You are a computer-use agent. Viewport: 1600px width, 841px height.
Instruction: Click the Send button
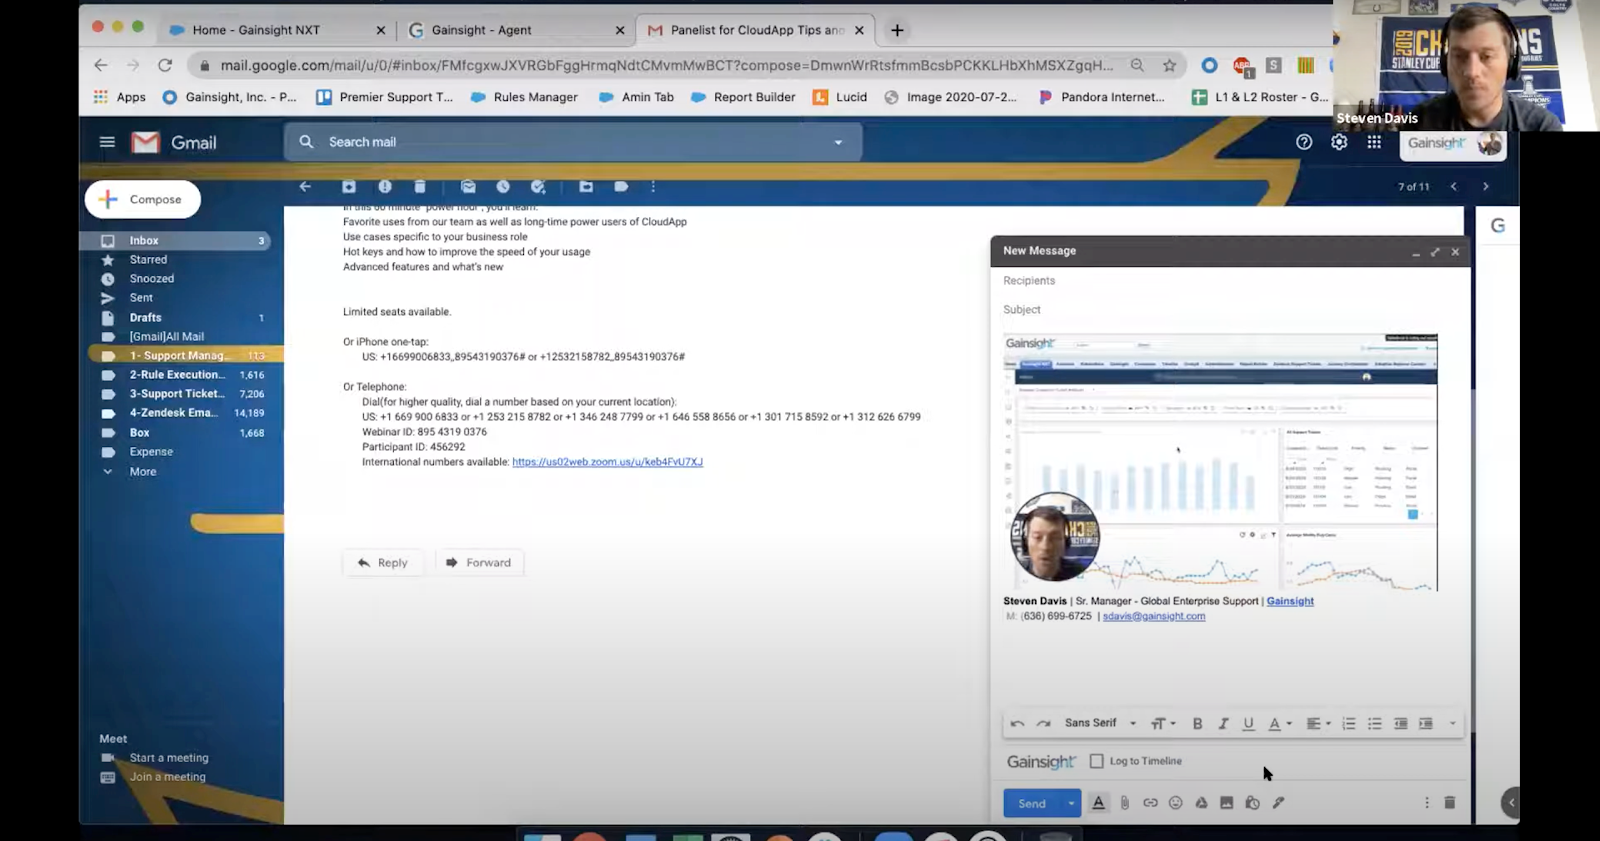coord(1032,803)
